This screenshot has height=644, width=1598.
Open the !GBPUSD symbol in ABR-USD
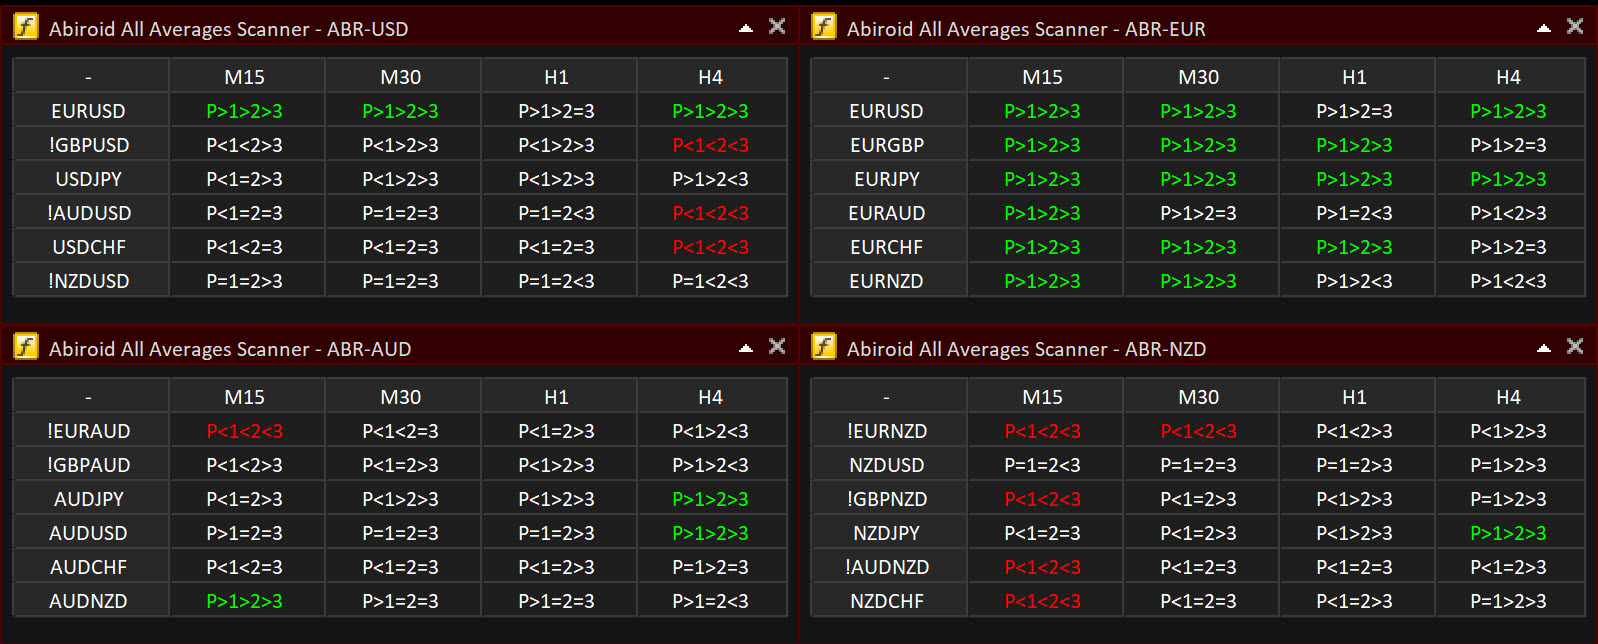89,145
